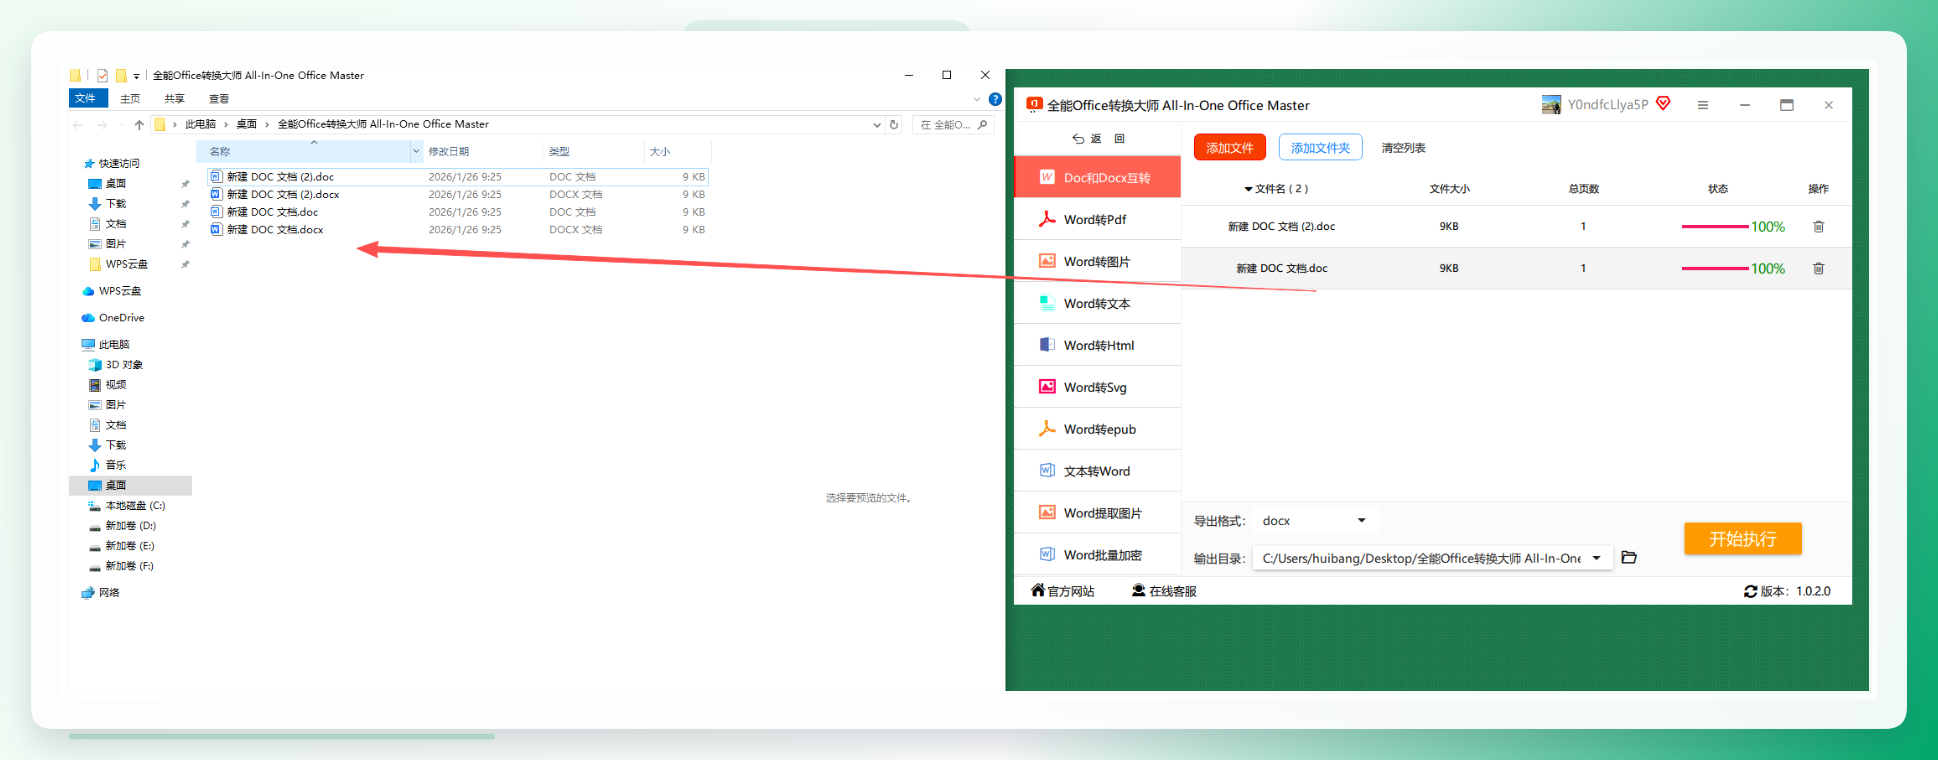This screenshot has height=760, width=1938.
Task: Switch to the 主页 ribbon tab
Action: click(130, 99)
